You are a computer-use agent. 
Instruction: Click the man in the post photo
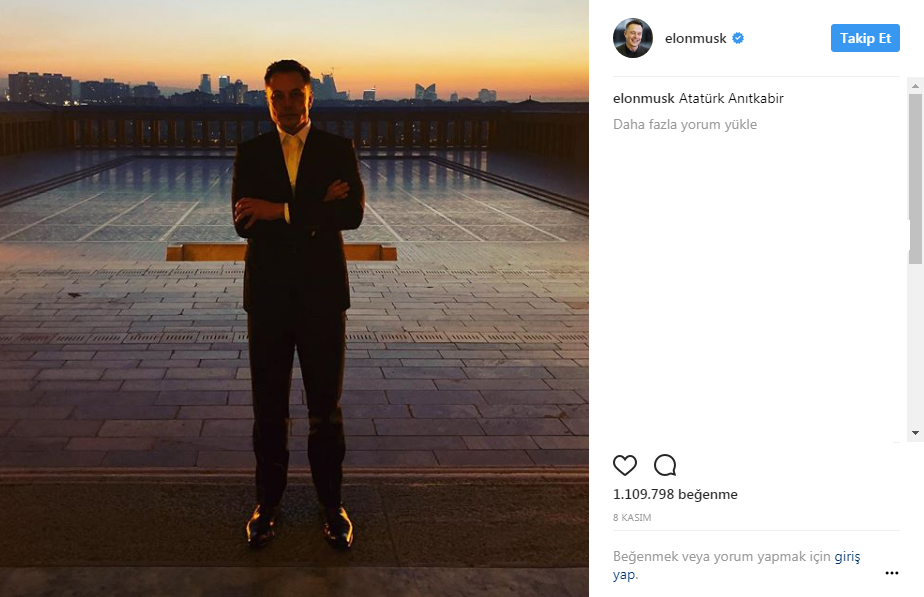pyautogui.click(x=297, y=300)
